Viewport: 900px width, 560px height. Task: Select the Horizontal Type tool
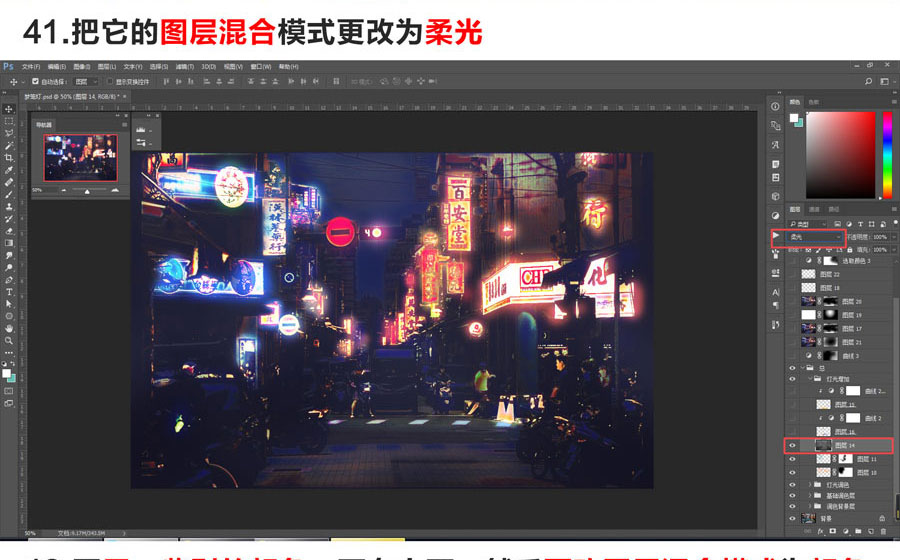9,292
